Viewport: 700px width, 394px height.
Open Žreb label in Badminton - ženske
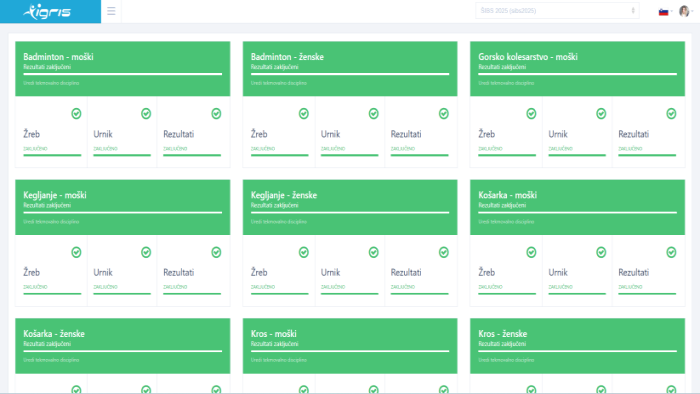[x=259, y=134]
